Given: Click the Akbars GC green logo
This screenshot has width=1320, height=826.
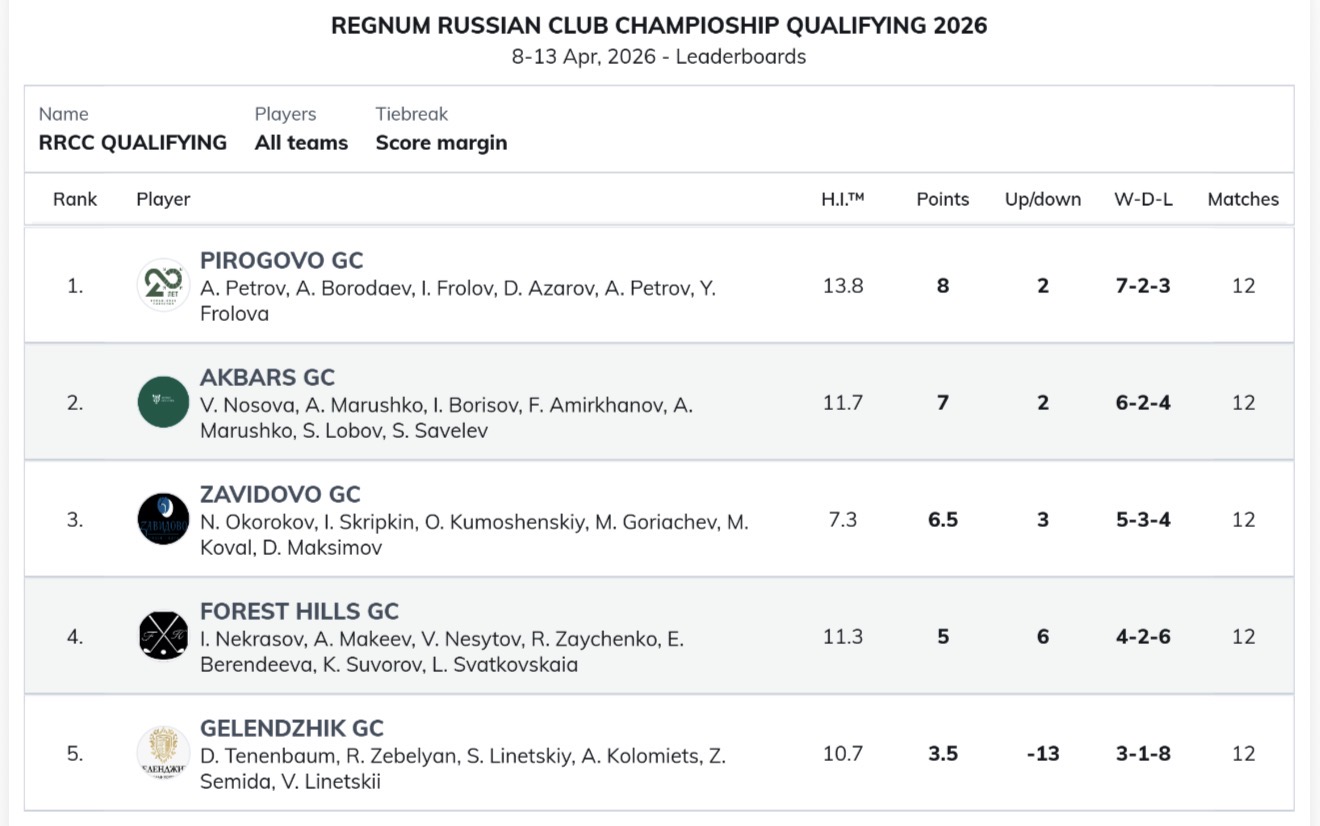Looking at the screenshot, I should [x=163, y=402].
